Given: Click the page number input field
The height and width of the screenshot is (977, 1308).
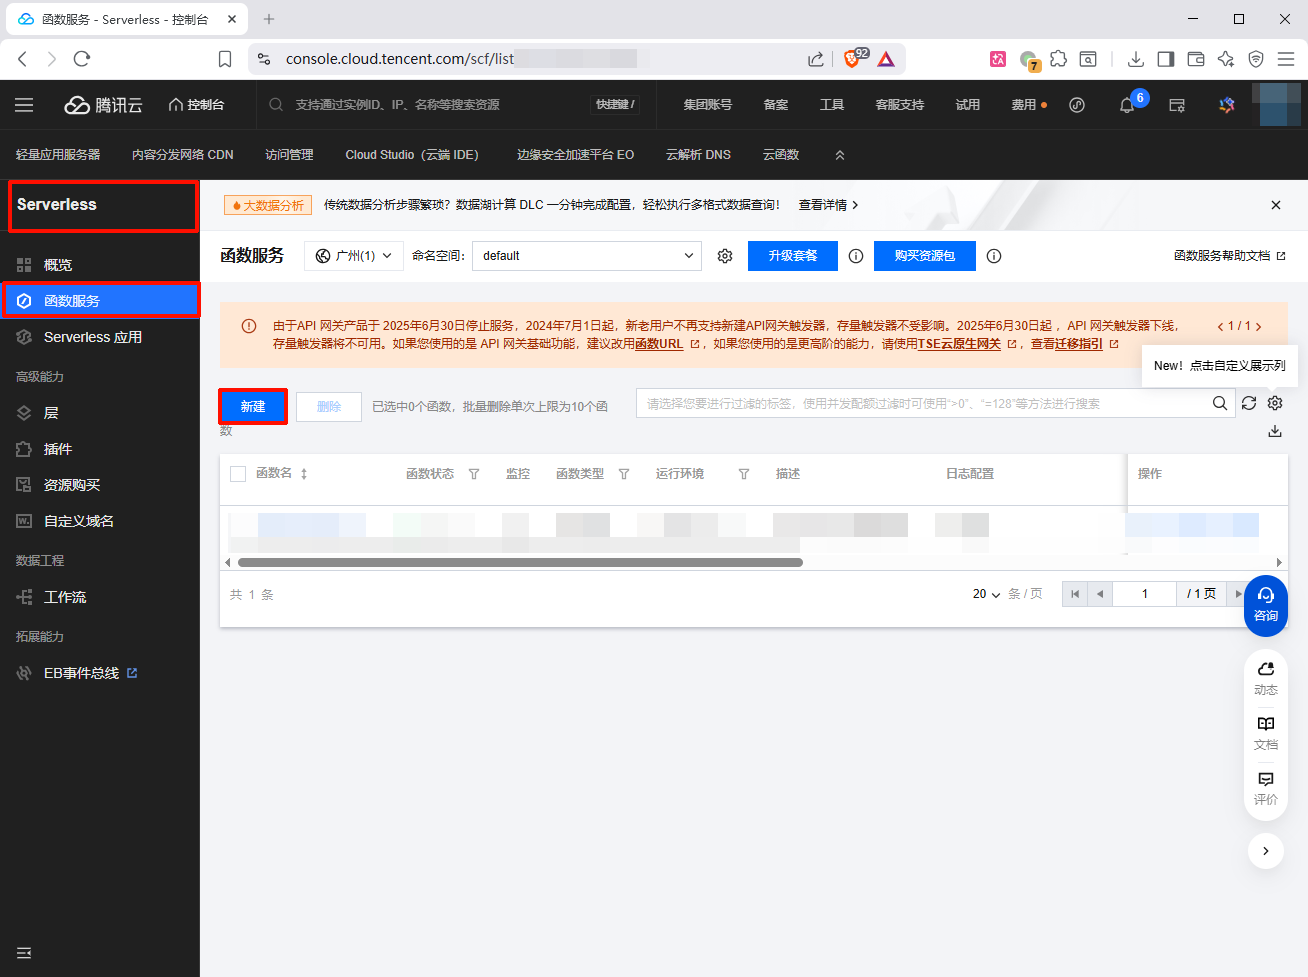Looking at the screenshot, I should [1145, 594].
